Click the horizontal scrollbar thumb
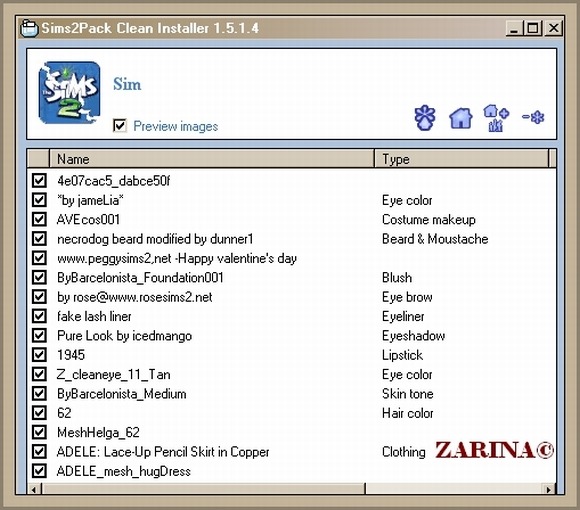 tap(203, 489)
